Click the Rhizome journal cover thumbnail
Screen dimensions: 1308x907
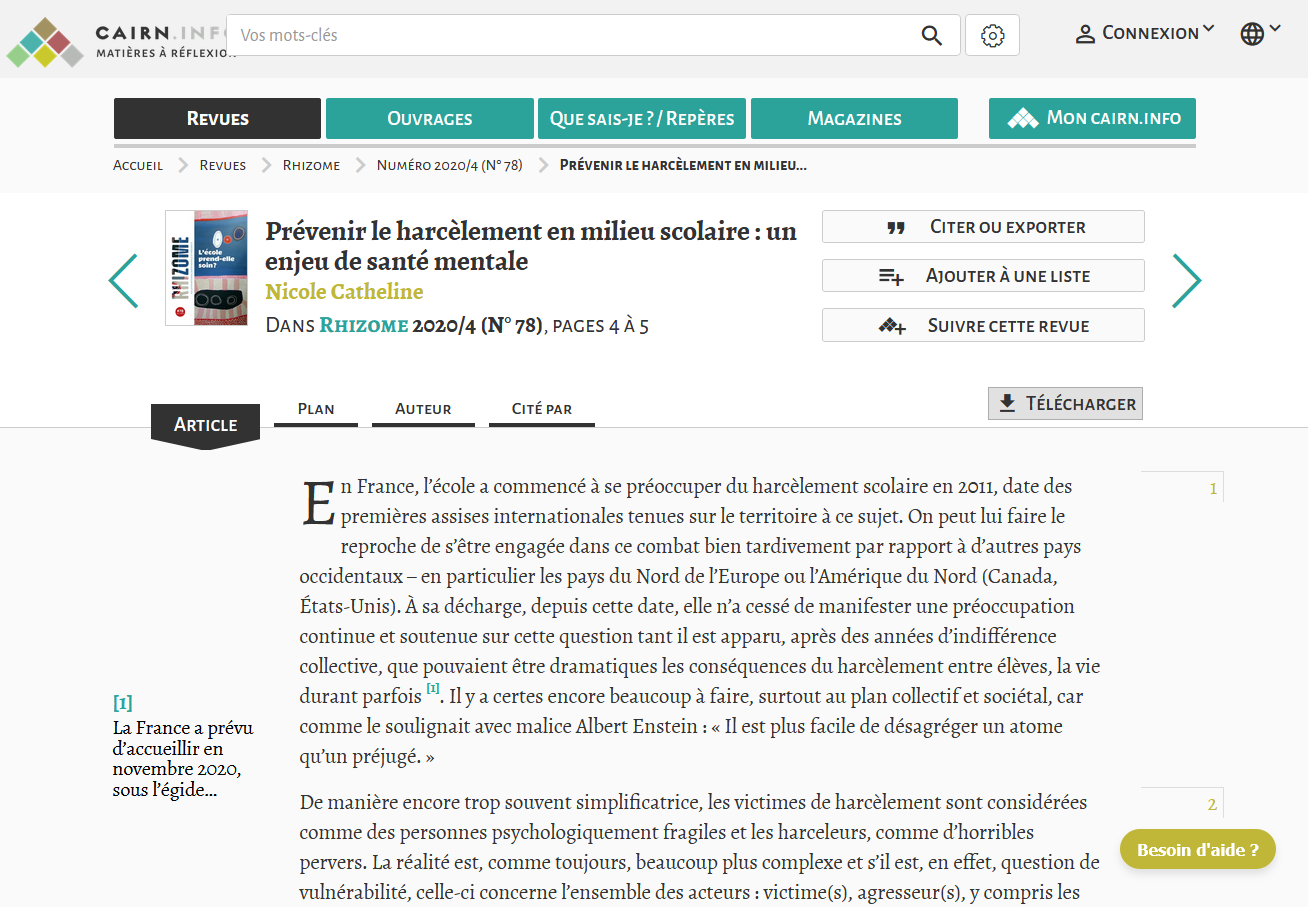click(207, 267)
